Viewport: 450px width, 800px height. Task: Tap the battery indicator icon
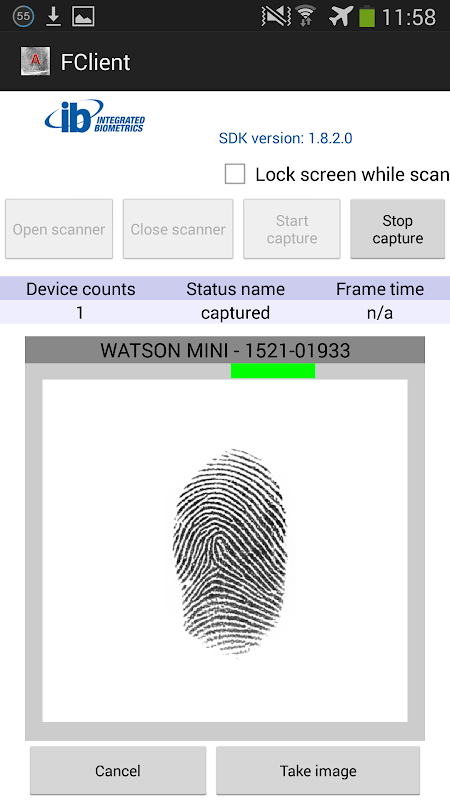click(367, 16)
